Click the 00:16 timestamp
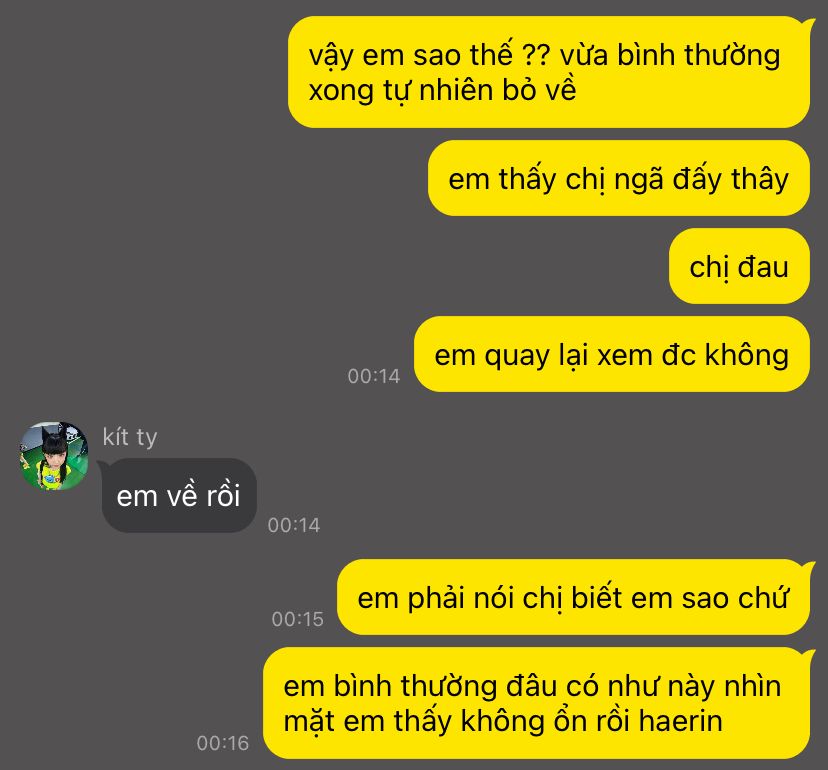This screenshot has width=828, height=770. point(223,744)
